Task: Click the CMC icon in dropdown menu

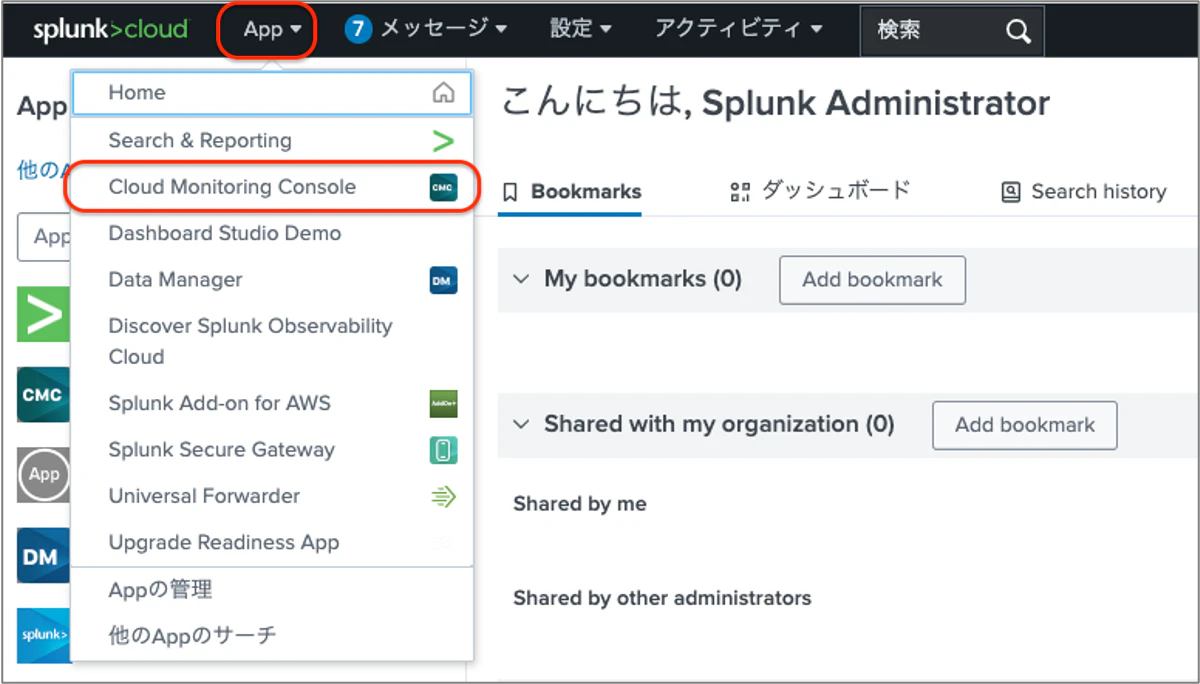Action: (443, 187)
